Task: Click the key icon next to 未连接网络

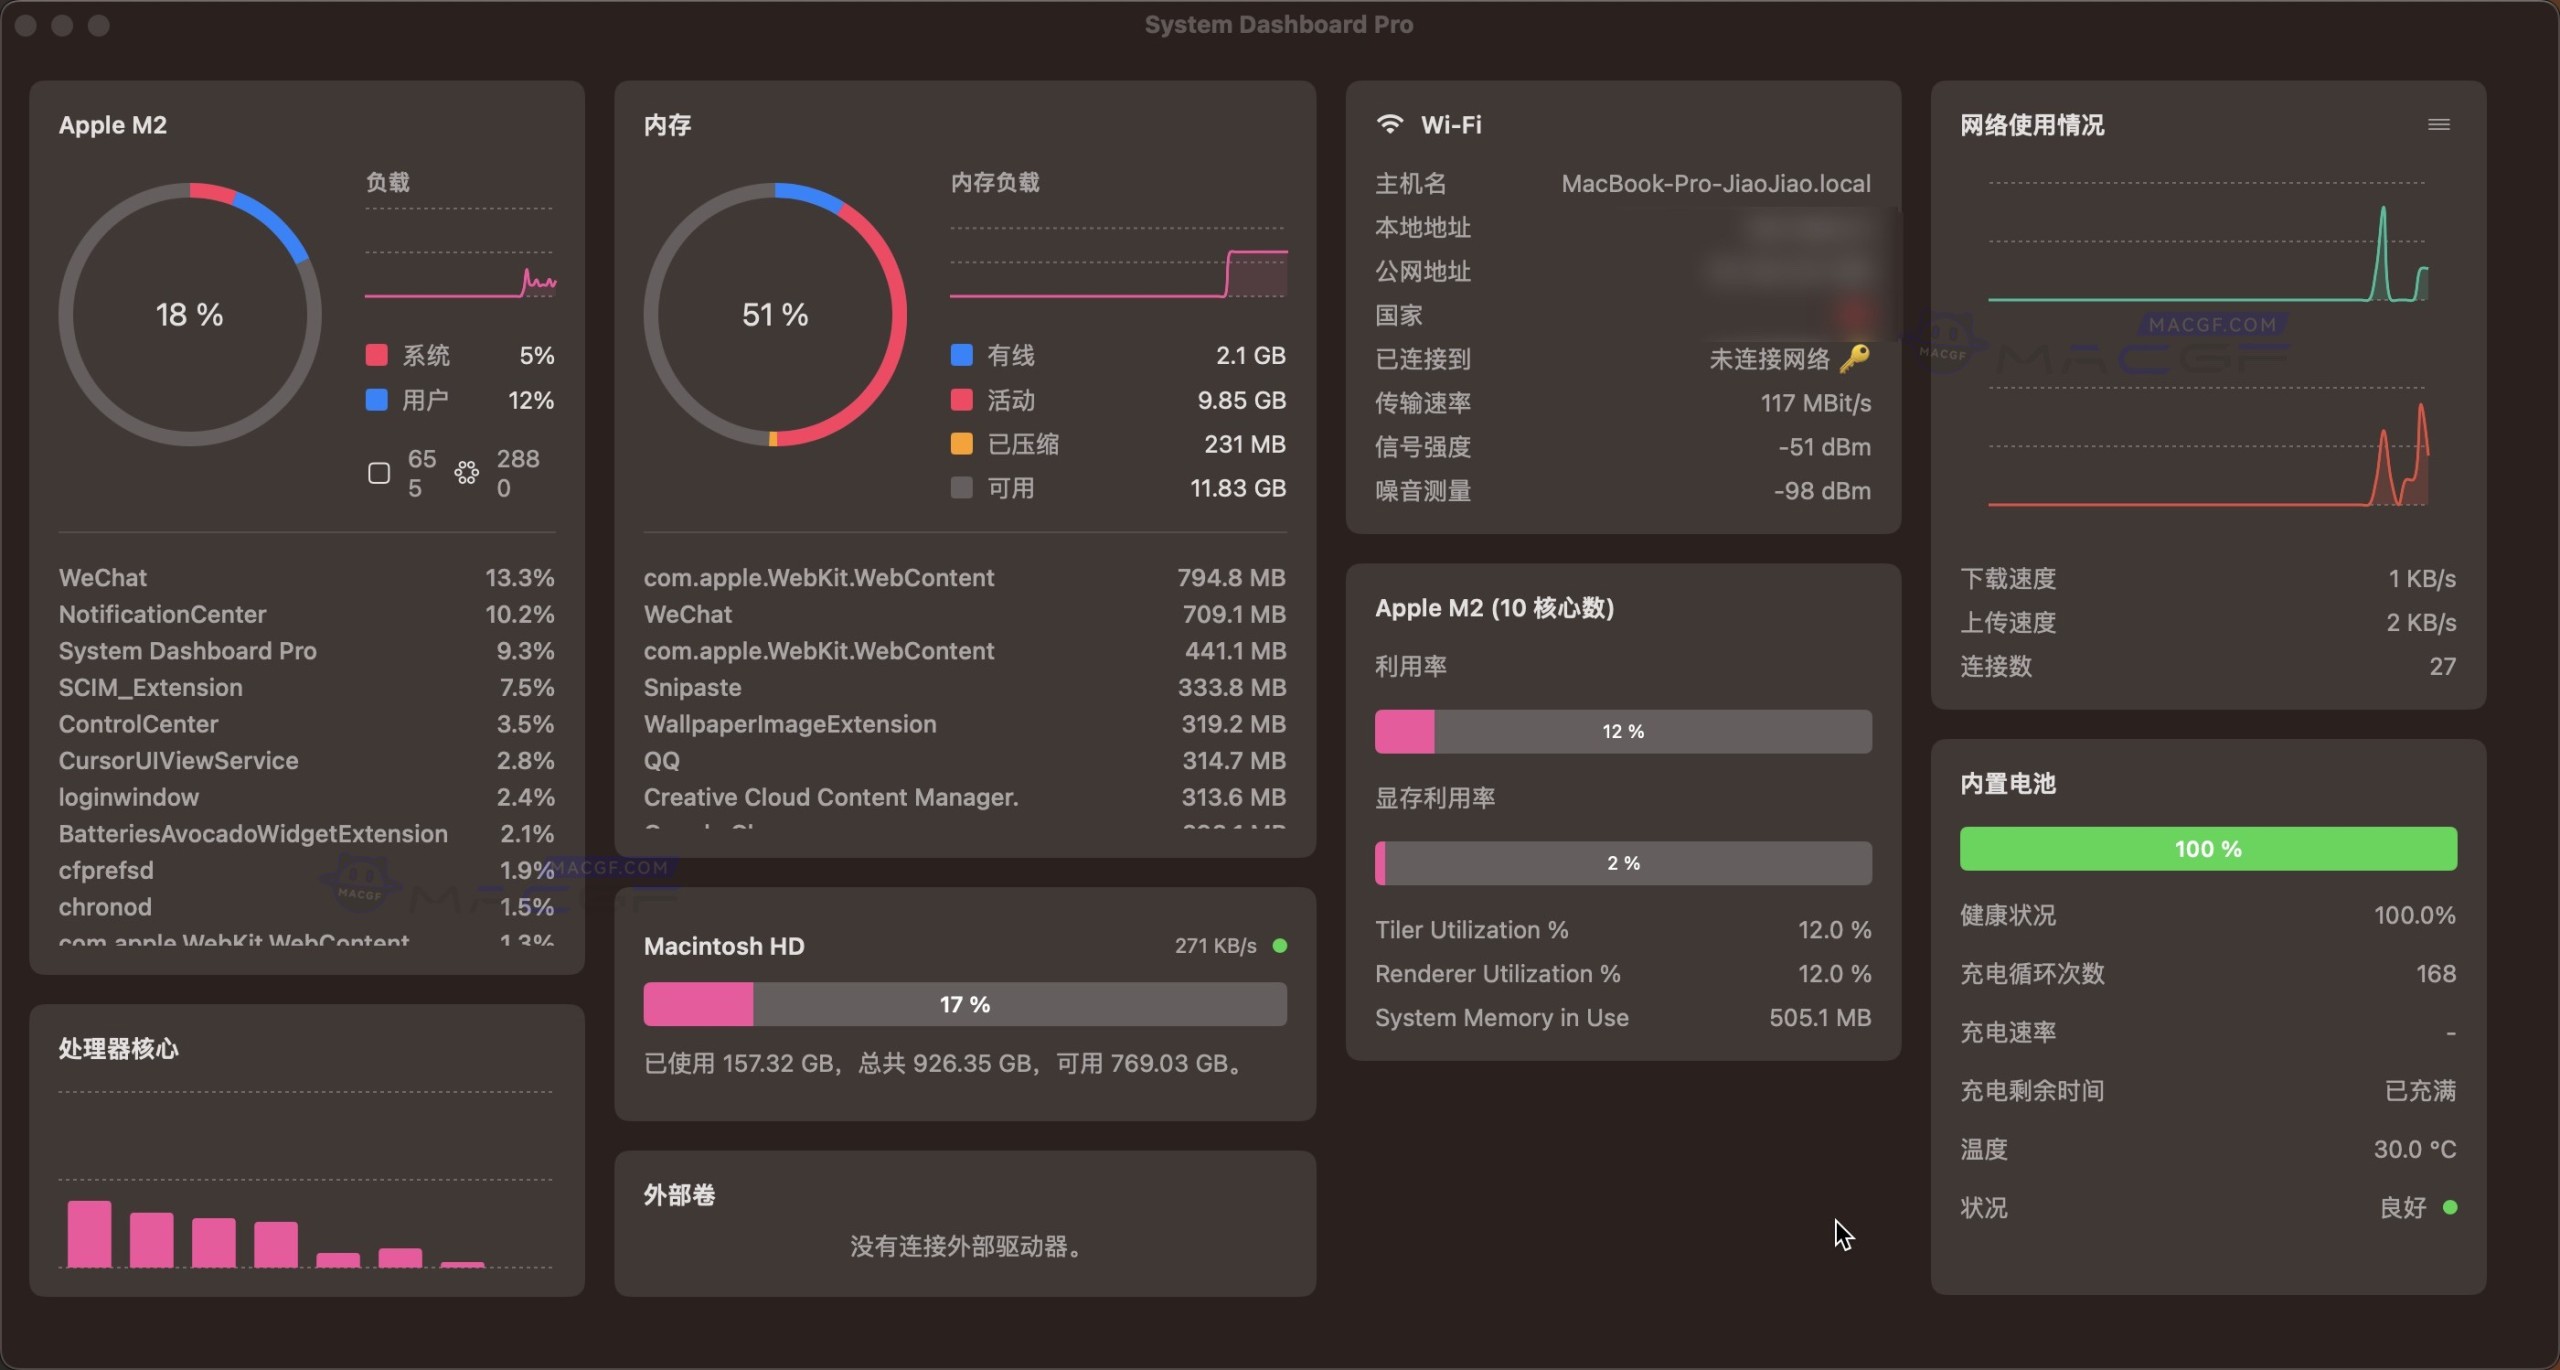Action: pos(1855,359)
